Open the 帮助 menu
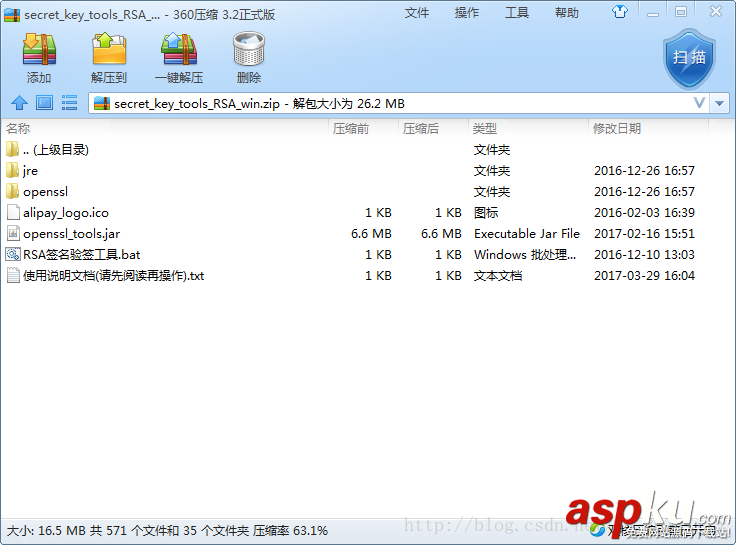 click(567, 13)
